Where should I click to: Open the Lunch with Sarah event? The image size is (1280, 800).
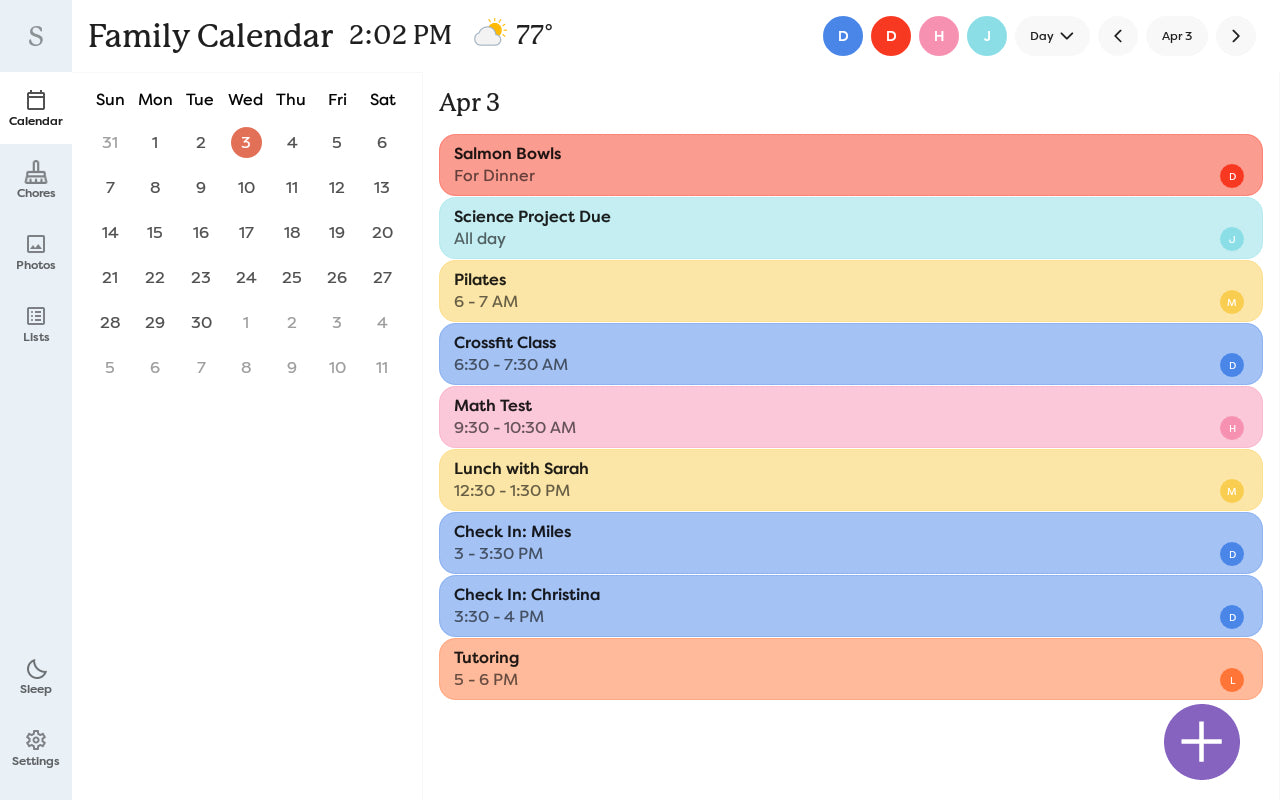point(850,480)
